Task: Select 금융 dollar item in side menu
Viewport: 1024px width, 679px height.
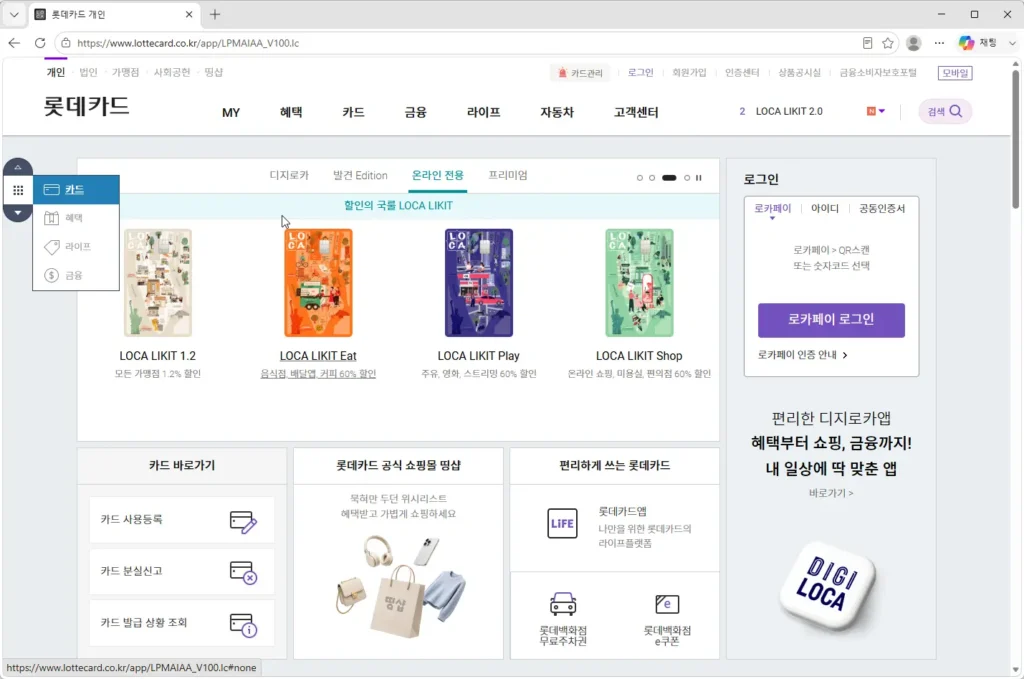Action: coord(76,276)
